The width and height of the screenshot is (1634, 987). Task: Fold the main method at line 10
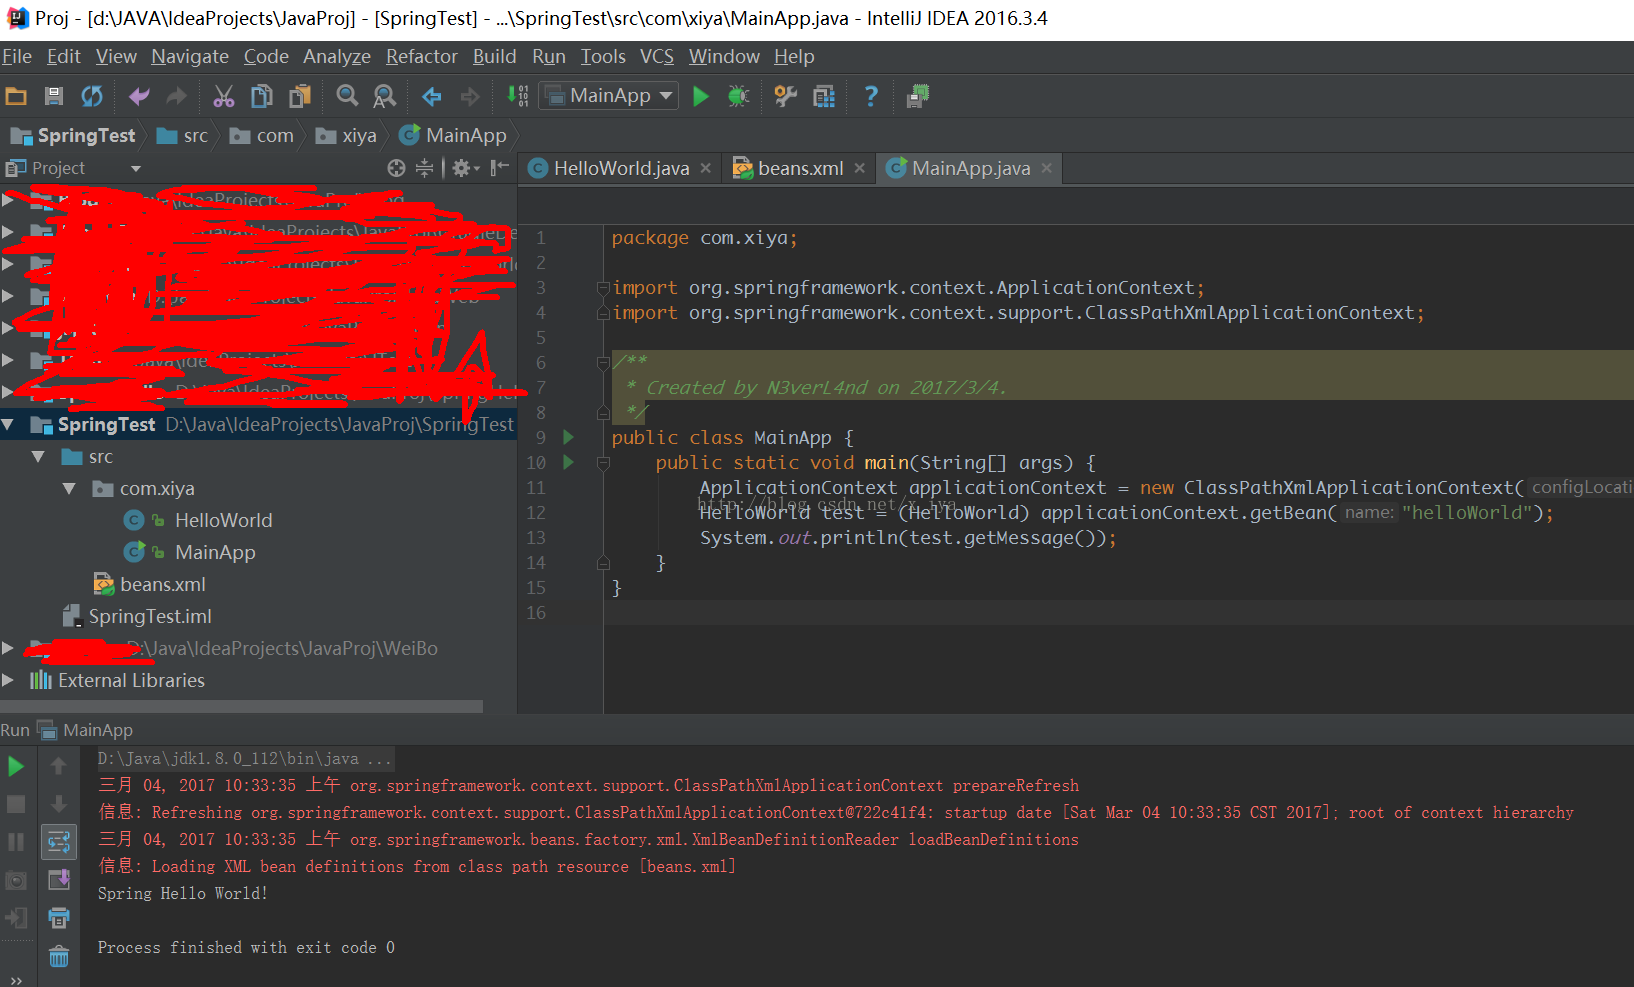tap(603, 463)
